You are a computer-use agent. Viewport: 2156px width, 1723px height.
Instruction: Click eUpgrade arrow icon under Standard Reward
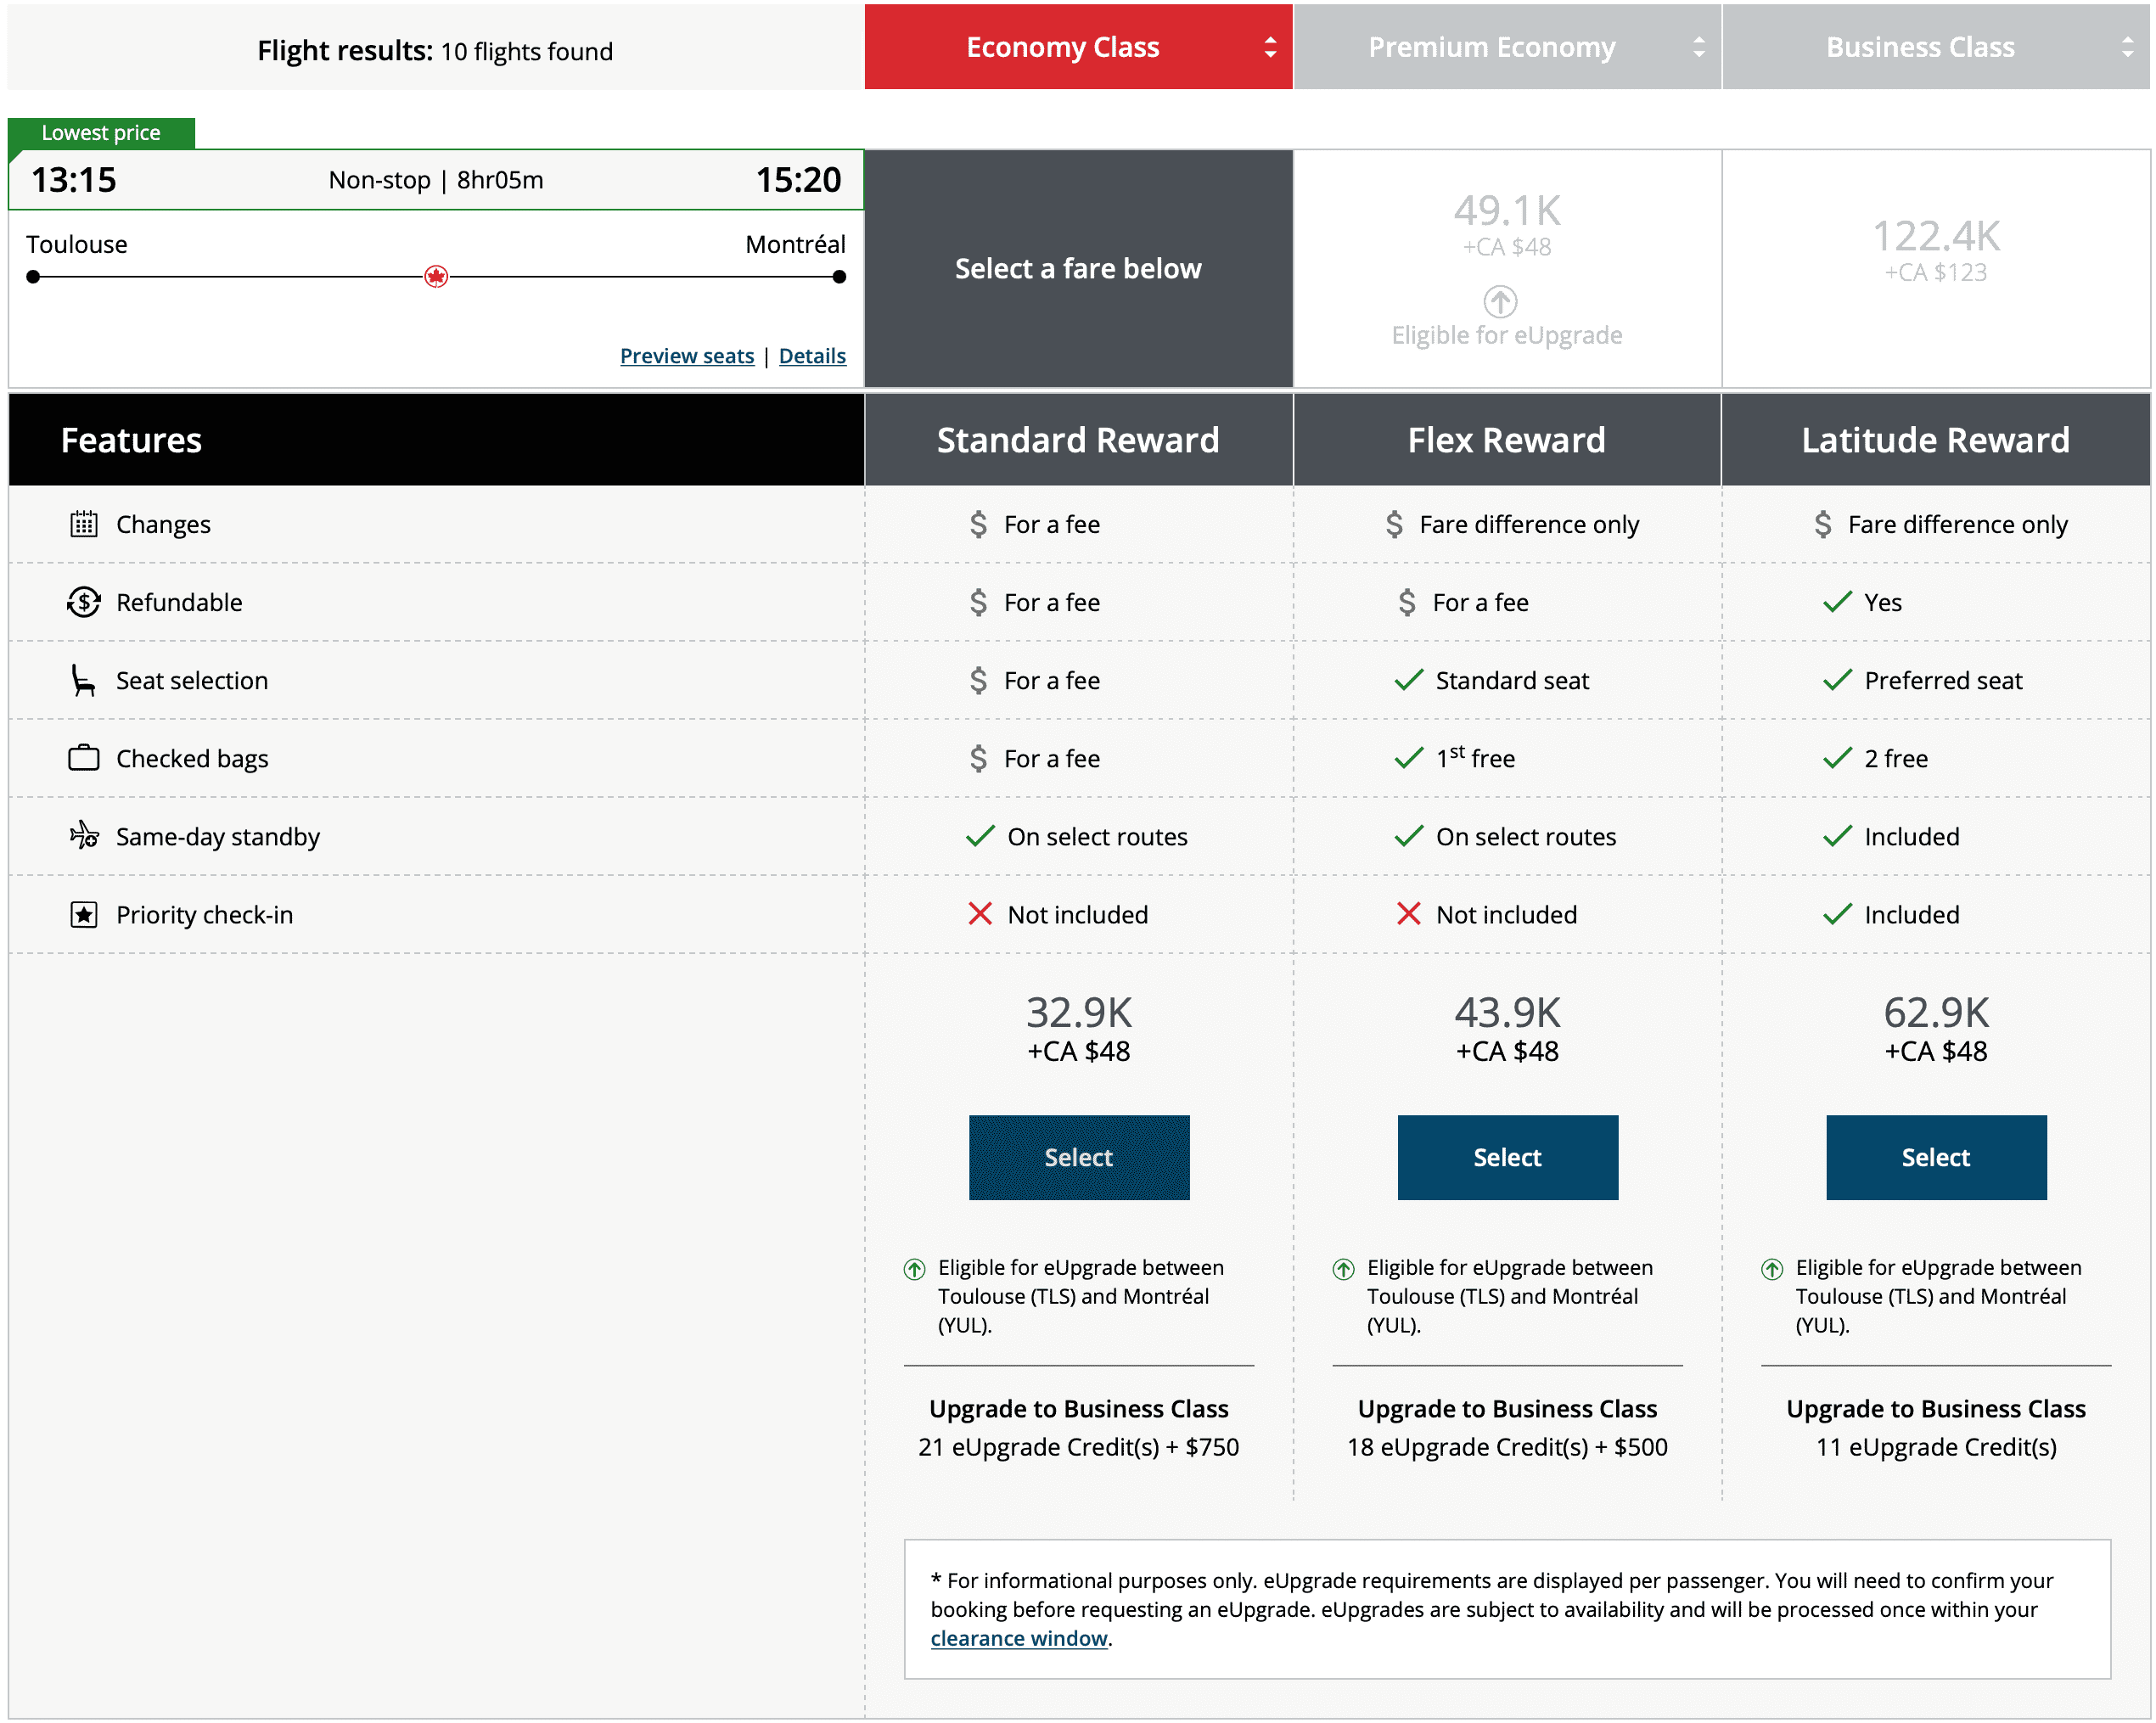(x=915, y=1269)
